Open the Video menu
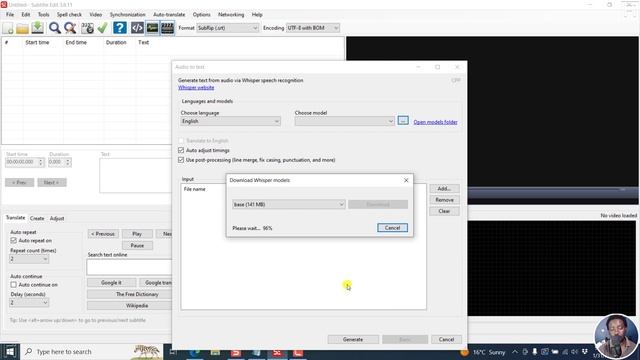 coord(96,14)
